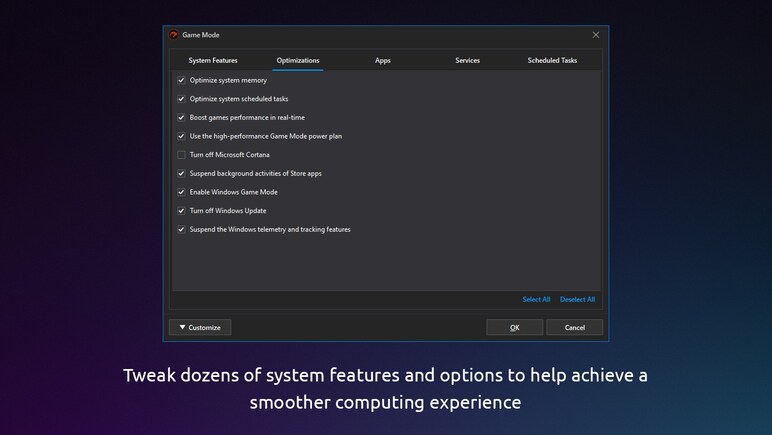Uncheck Enable Windows Game Mode
Viewport: 772px width, 435px height.
181,192
